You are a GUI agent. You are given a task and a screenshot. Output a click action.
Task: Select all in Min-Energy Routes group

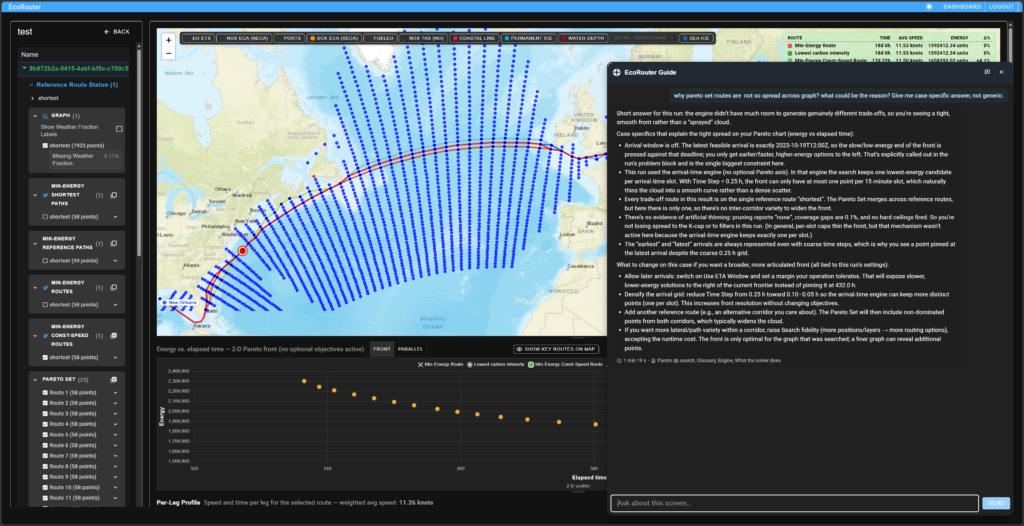pyautogui.click(x=113, y=288)
